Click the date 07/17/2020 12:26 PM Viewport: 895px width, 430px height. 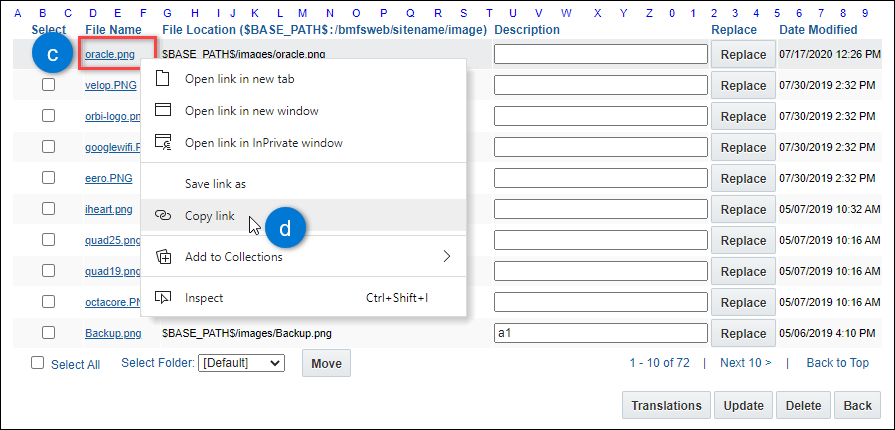click(830, 54)
